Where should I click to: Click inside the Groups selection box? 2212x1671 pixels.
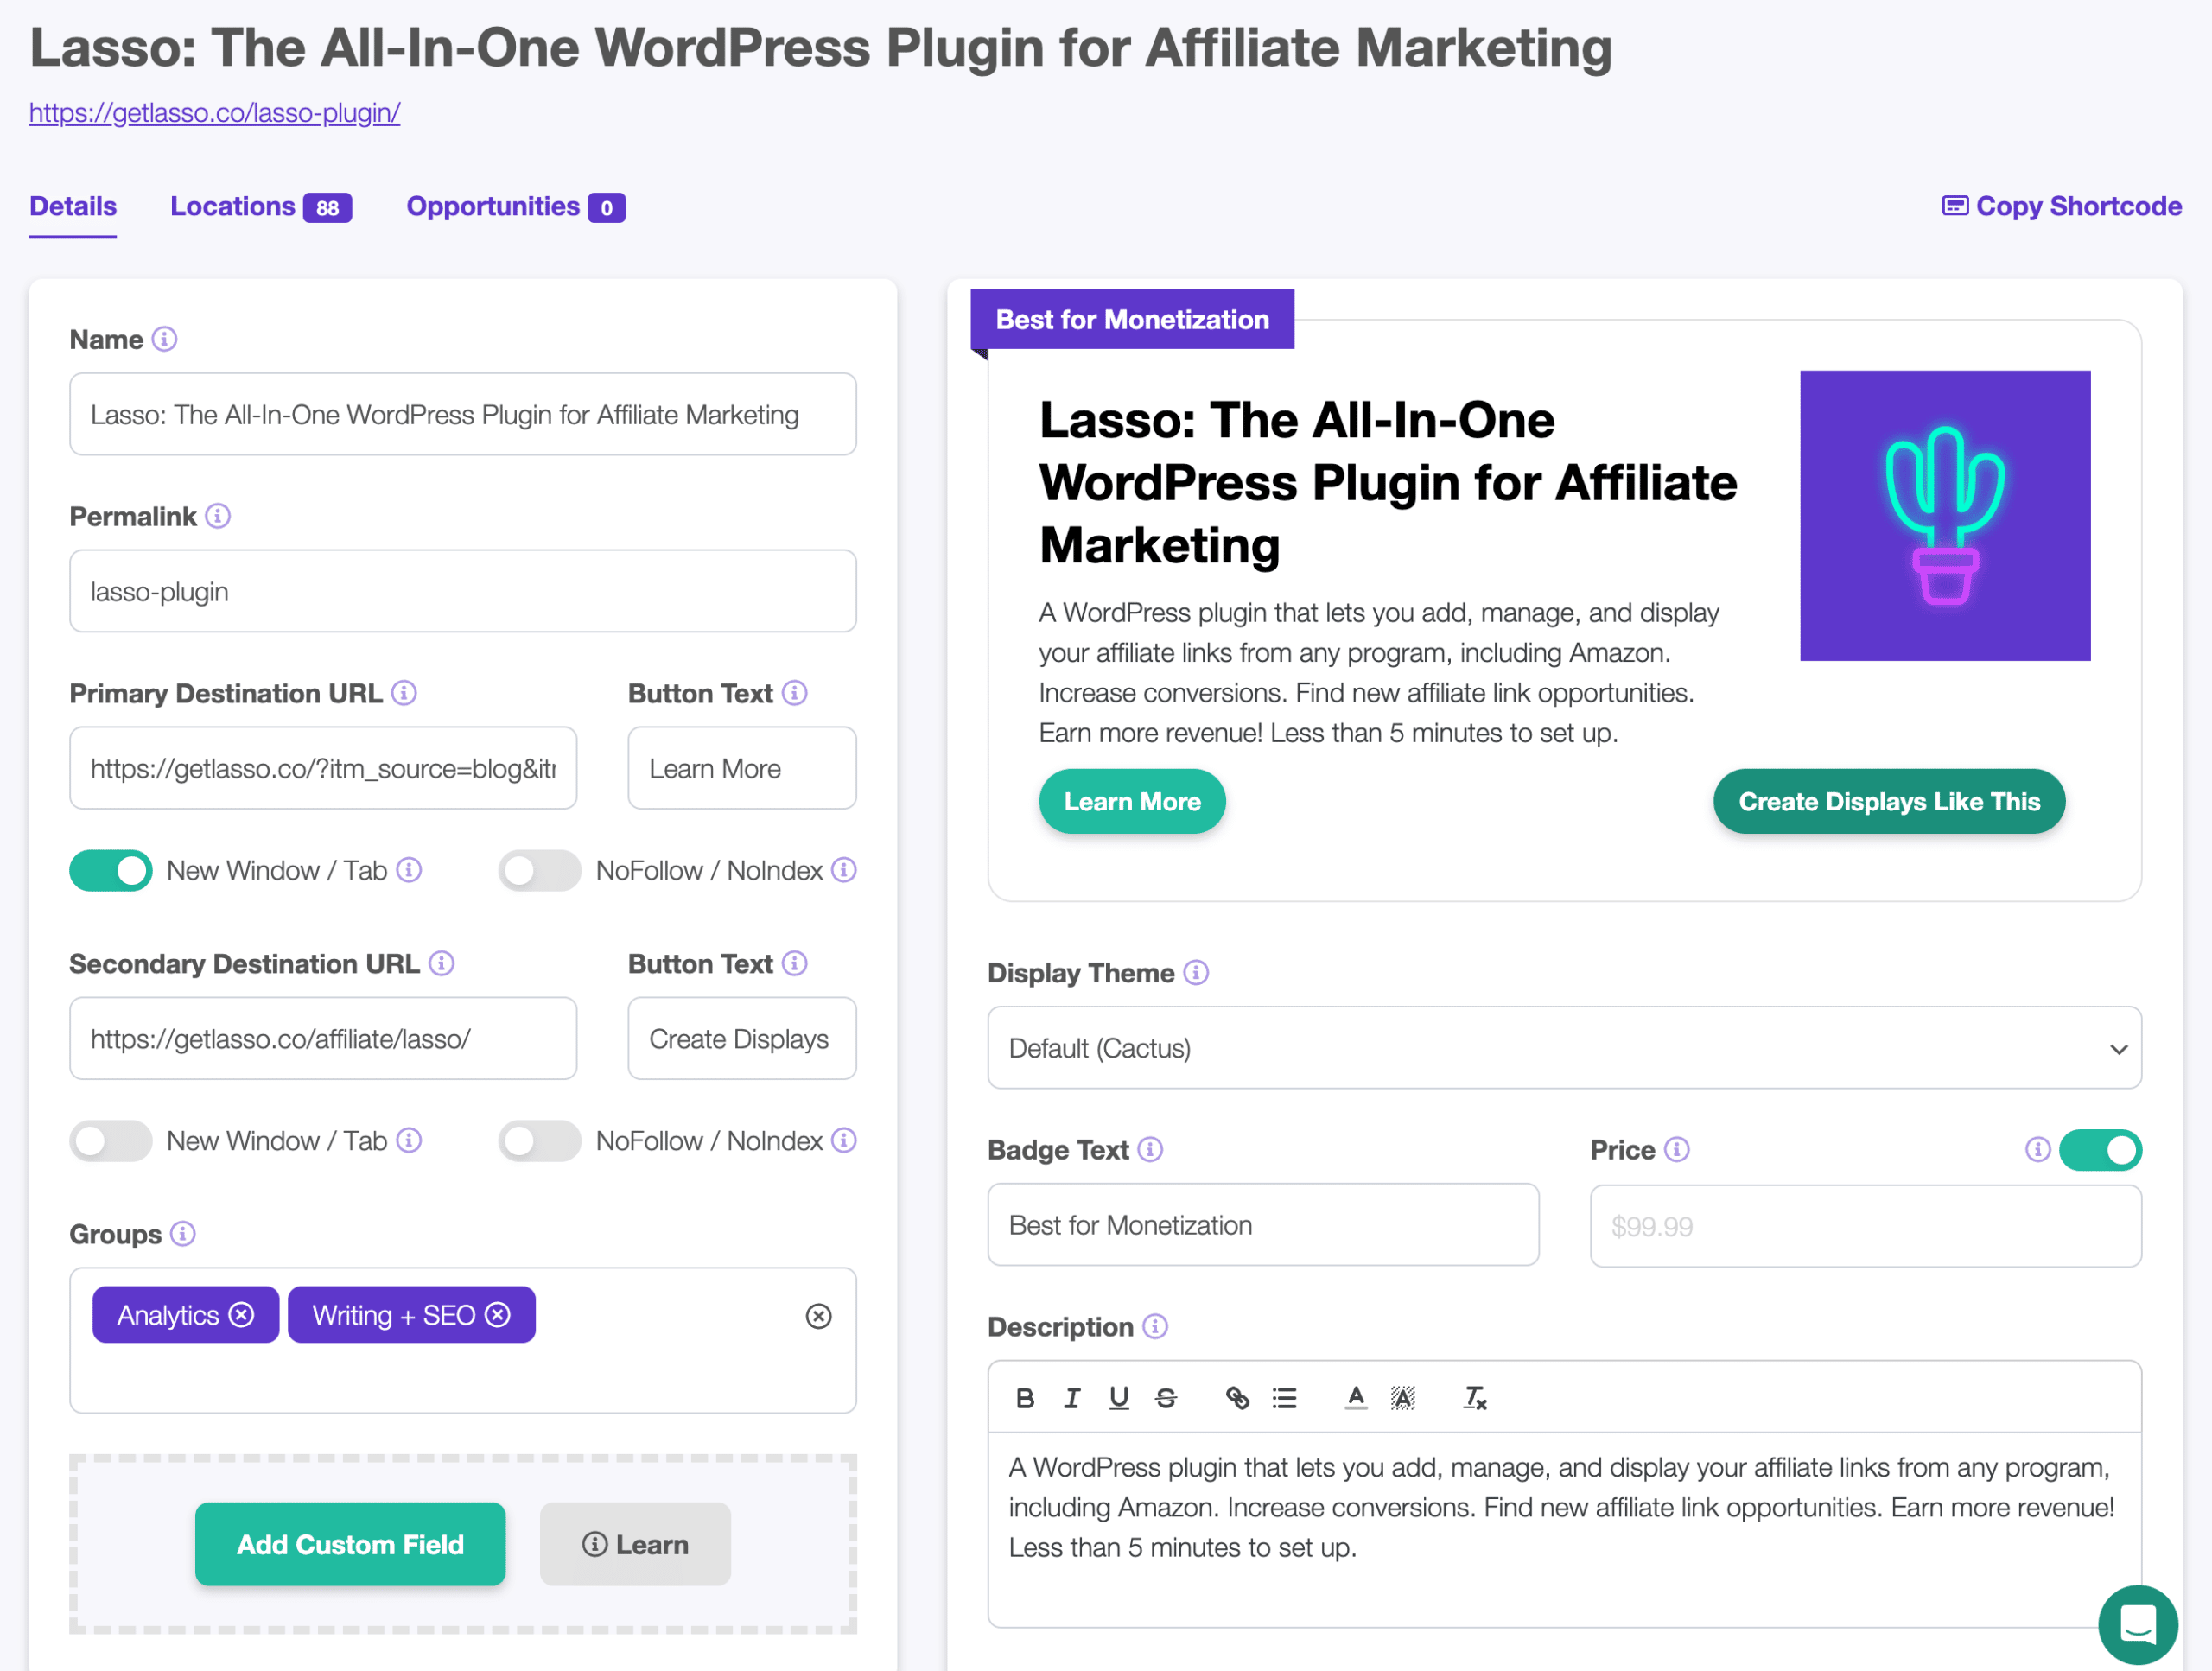463,1340
